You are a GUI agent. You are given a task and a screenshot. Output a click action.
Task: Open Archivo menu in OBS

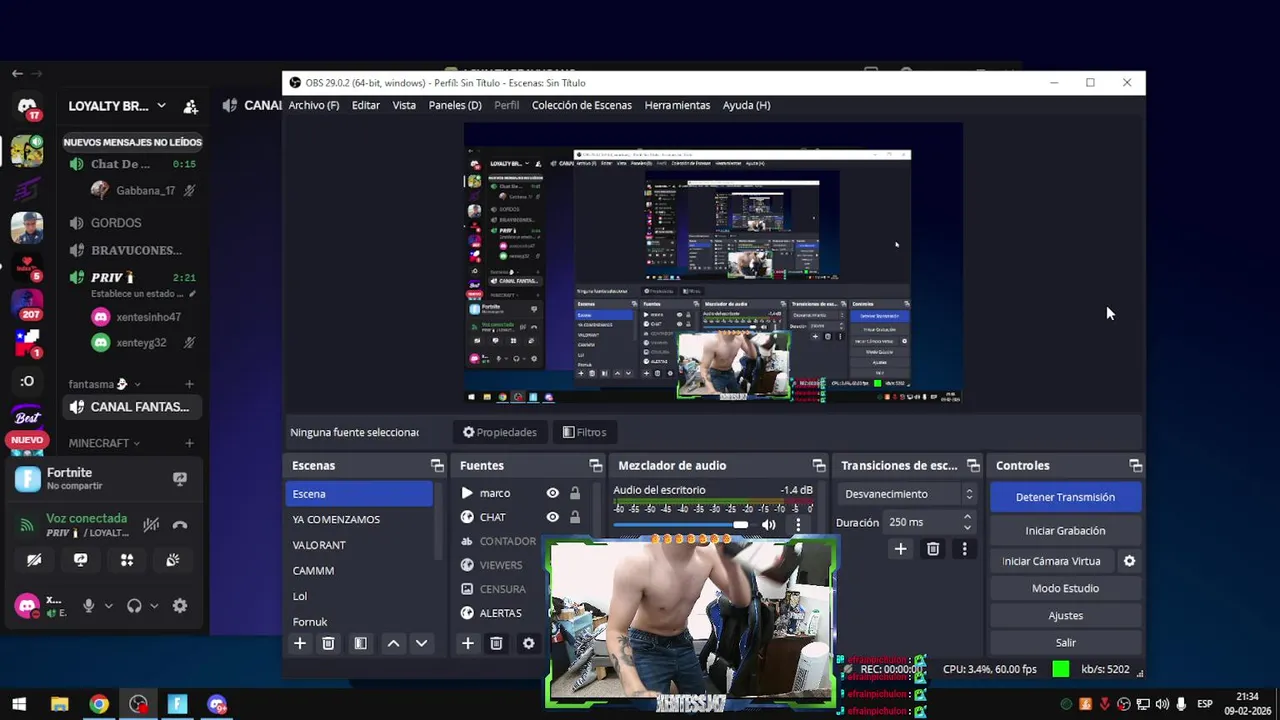(x=313, y=105)
